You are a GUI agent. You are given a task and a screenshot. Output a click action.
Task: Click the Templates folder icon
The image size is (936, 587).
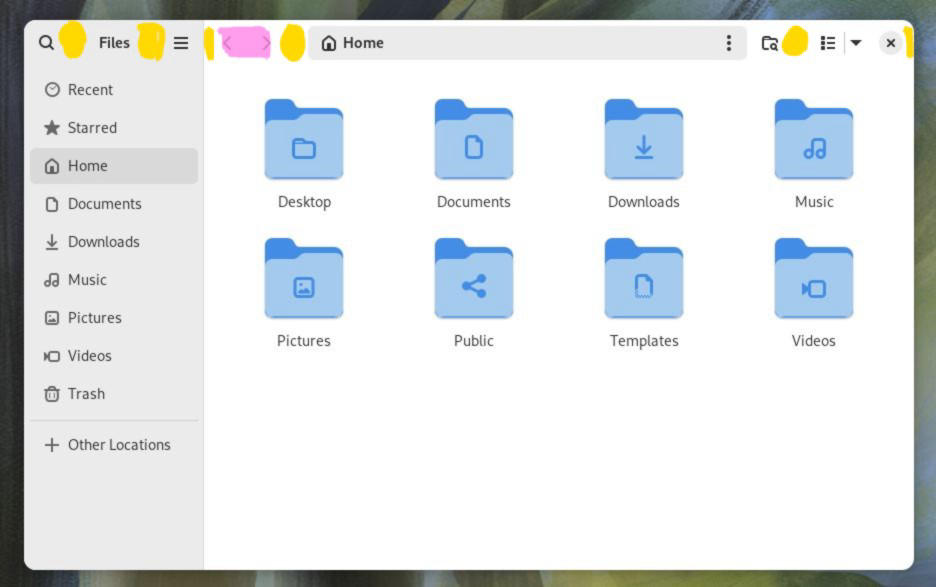point(644,279)
